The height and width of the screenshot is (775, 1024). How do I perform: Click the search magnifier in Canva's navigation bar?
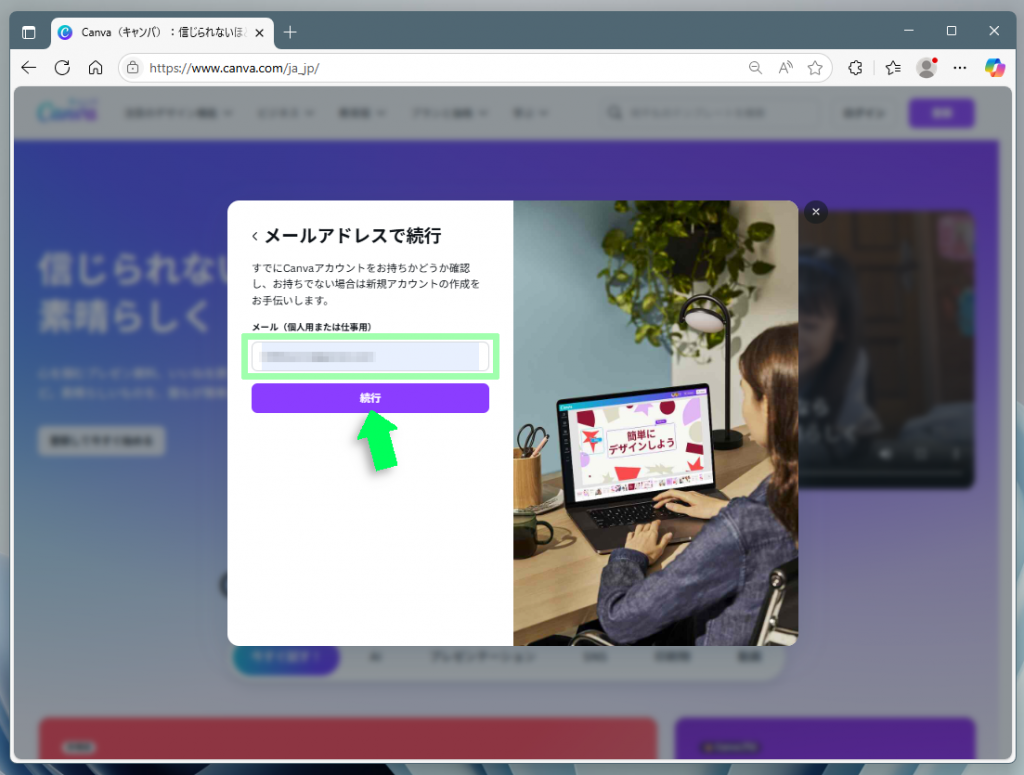coord(613,112)
